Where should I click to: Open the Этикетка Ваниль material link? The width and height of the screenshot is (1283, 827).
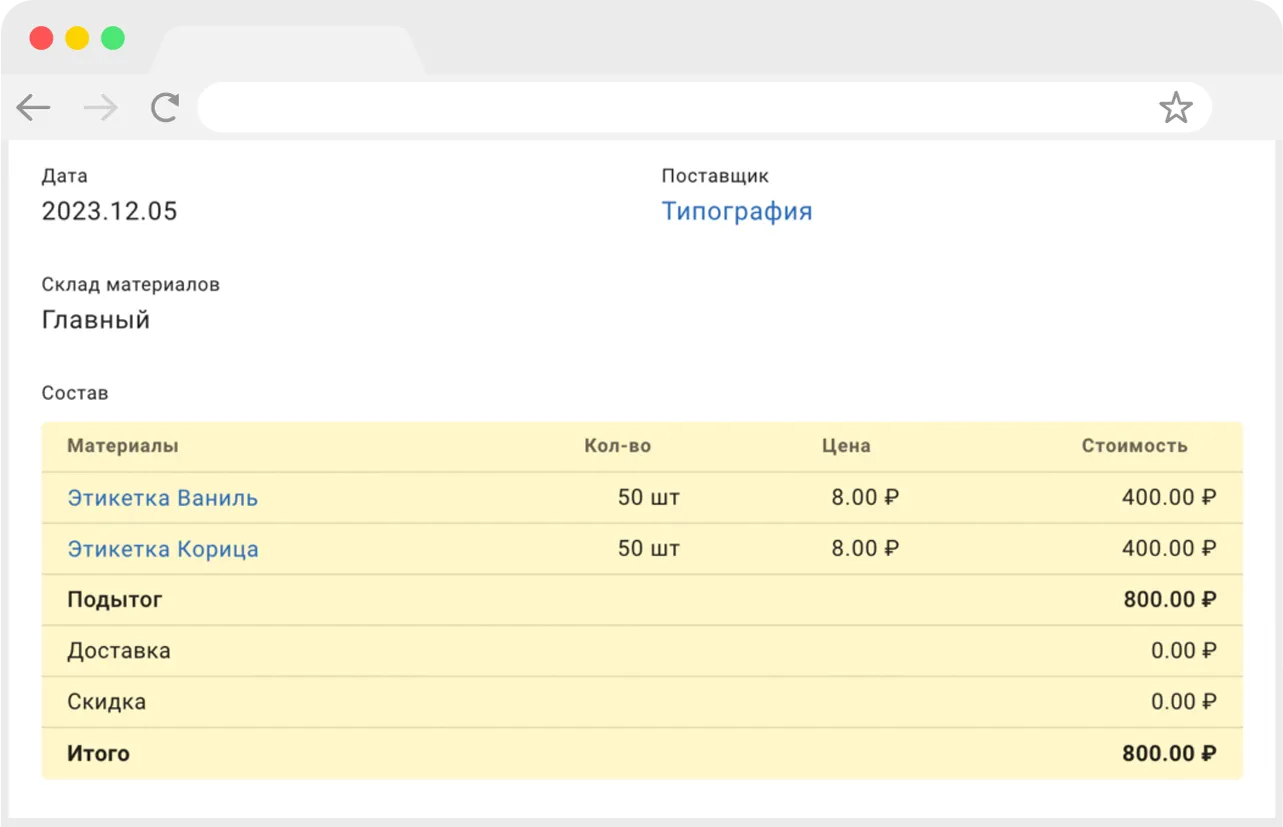[x=163, y=498]
